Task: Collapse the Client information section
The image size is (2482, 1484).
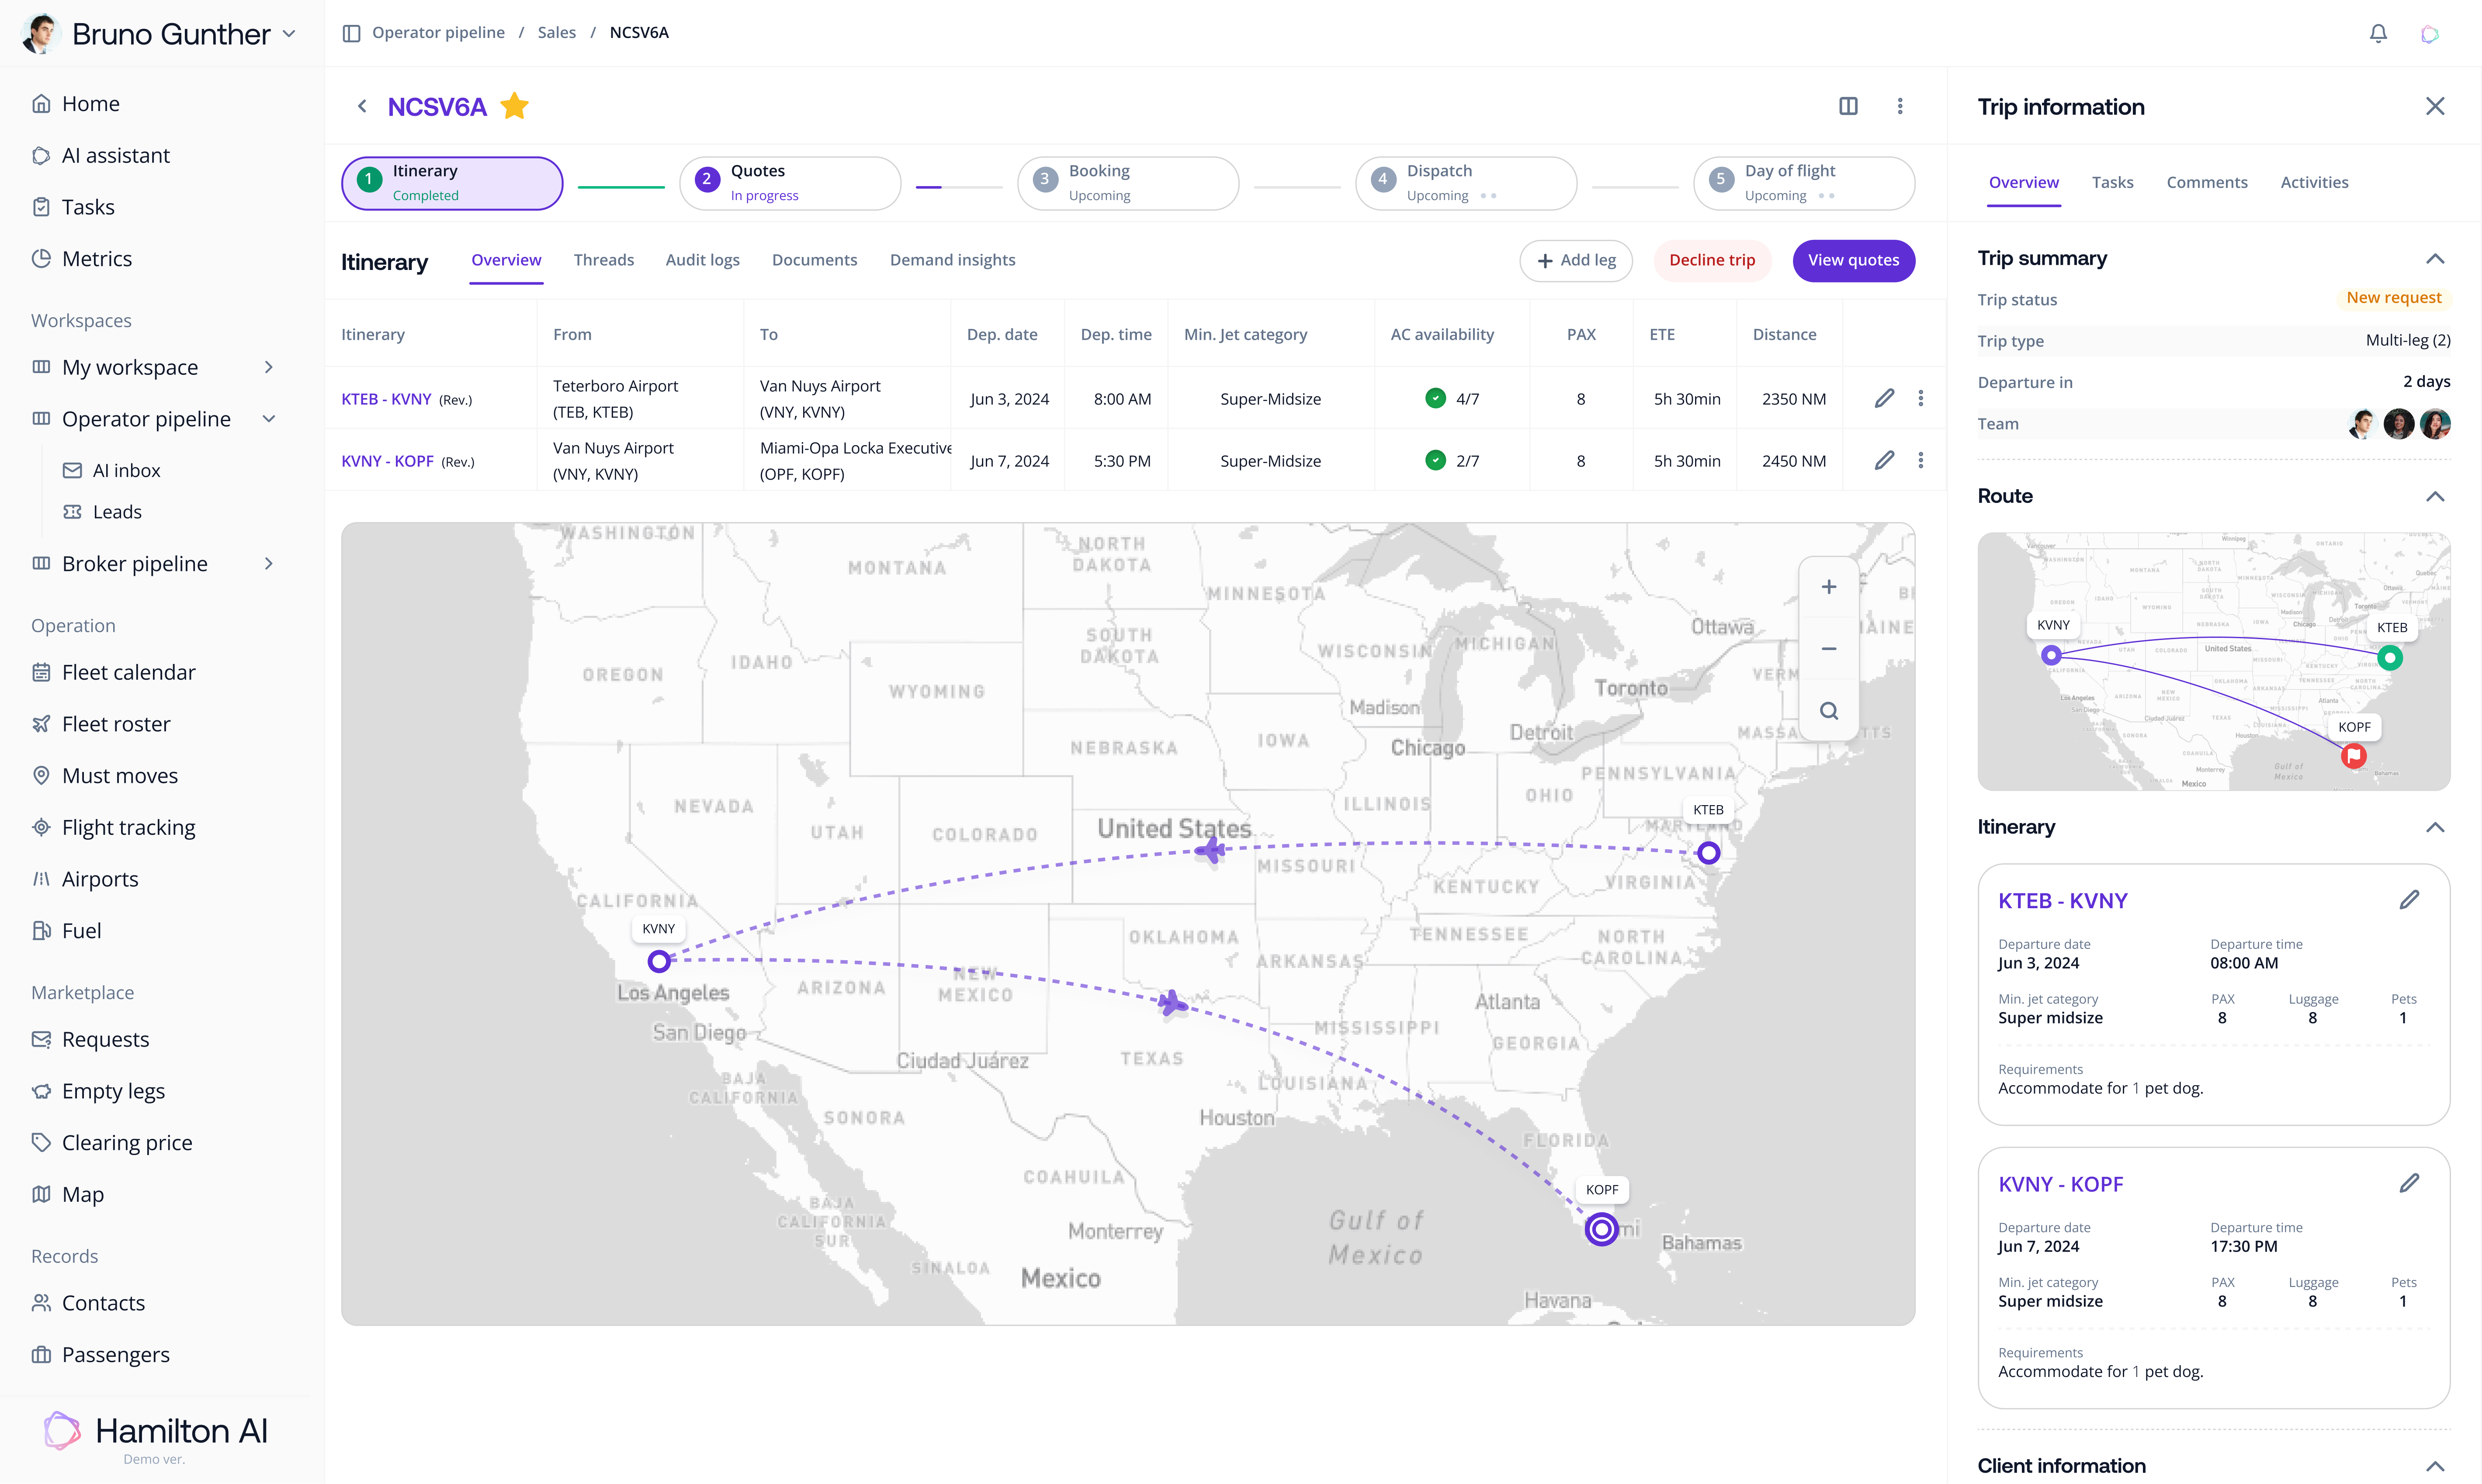Action: coord(2435,1467)
